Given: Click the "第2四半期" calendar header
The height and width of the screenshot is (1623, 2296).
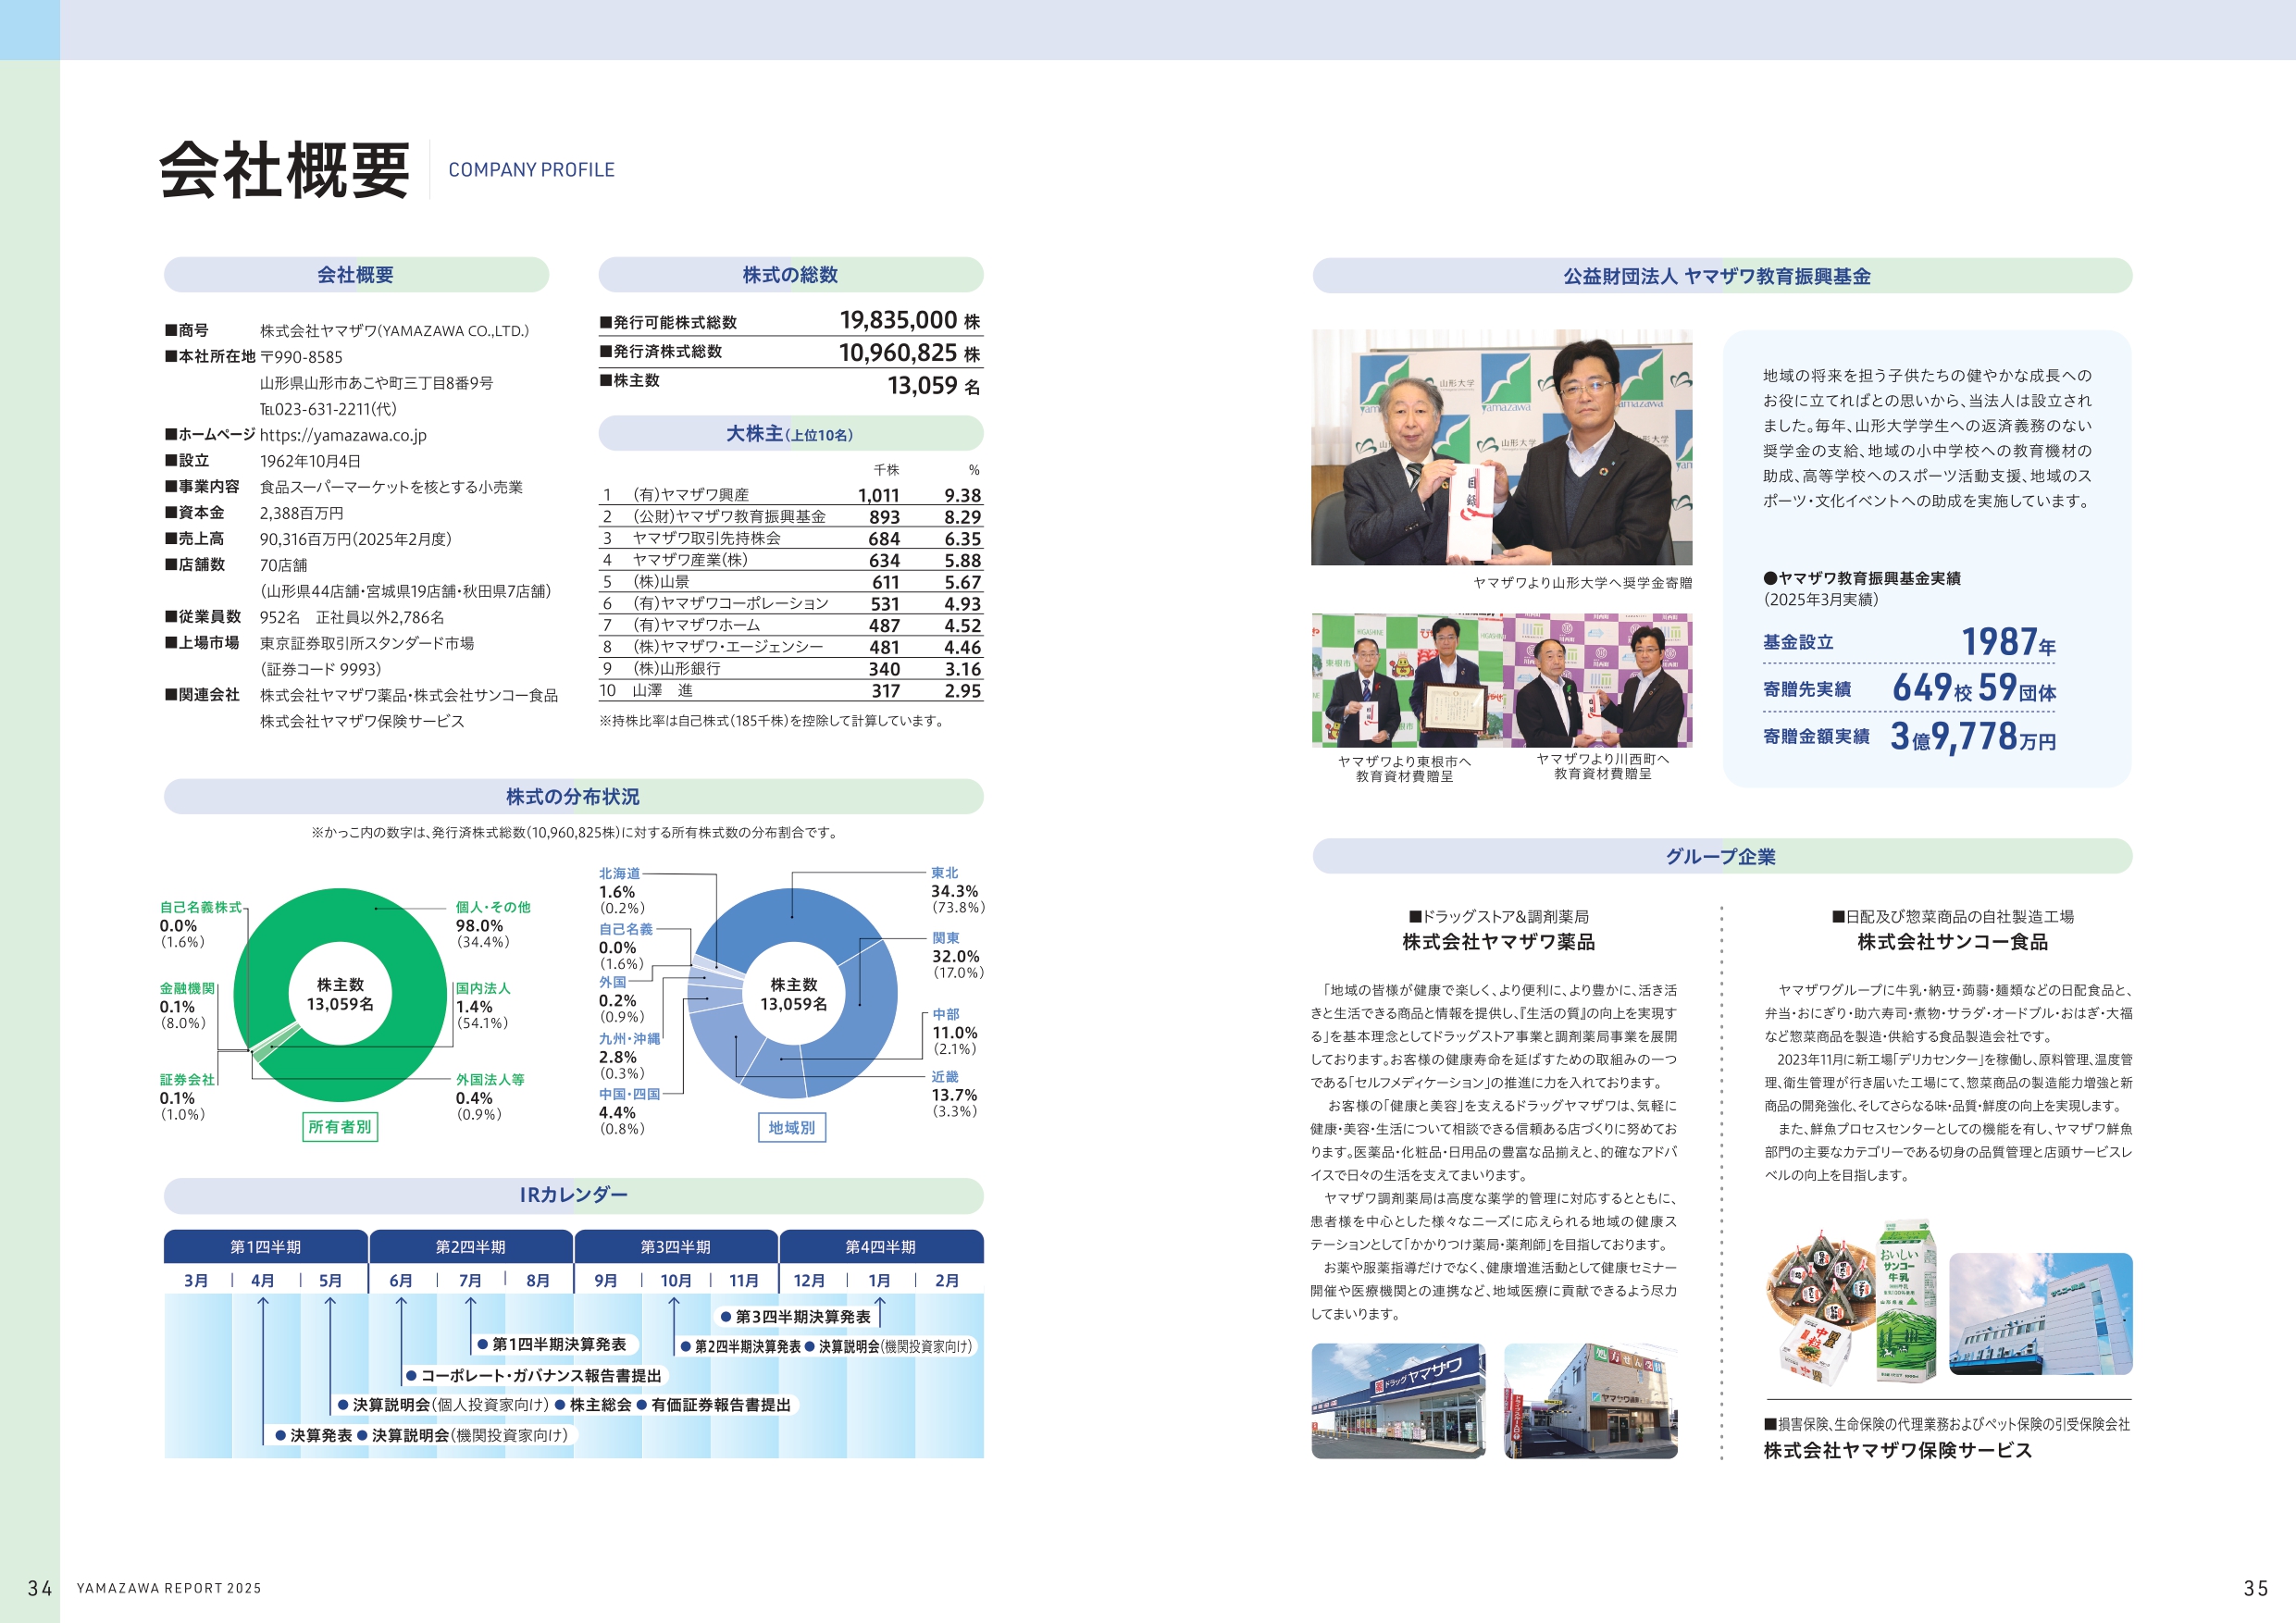Looking at the screenshot, I should pyautogui.click(x=470, y=1247).
